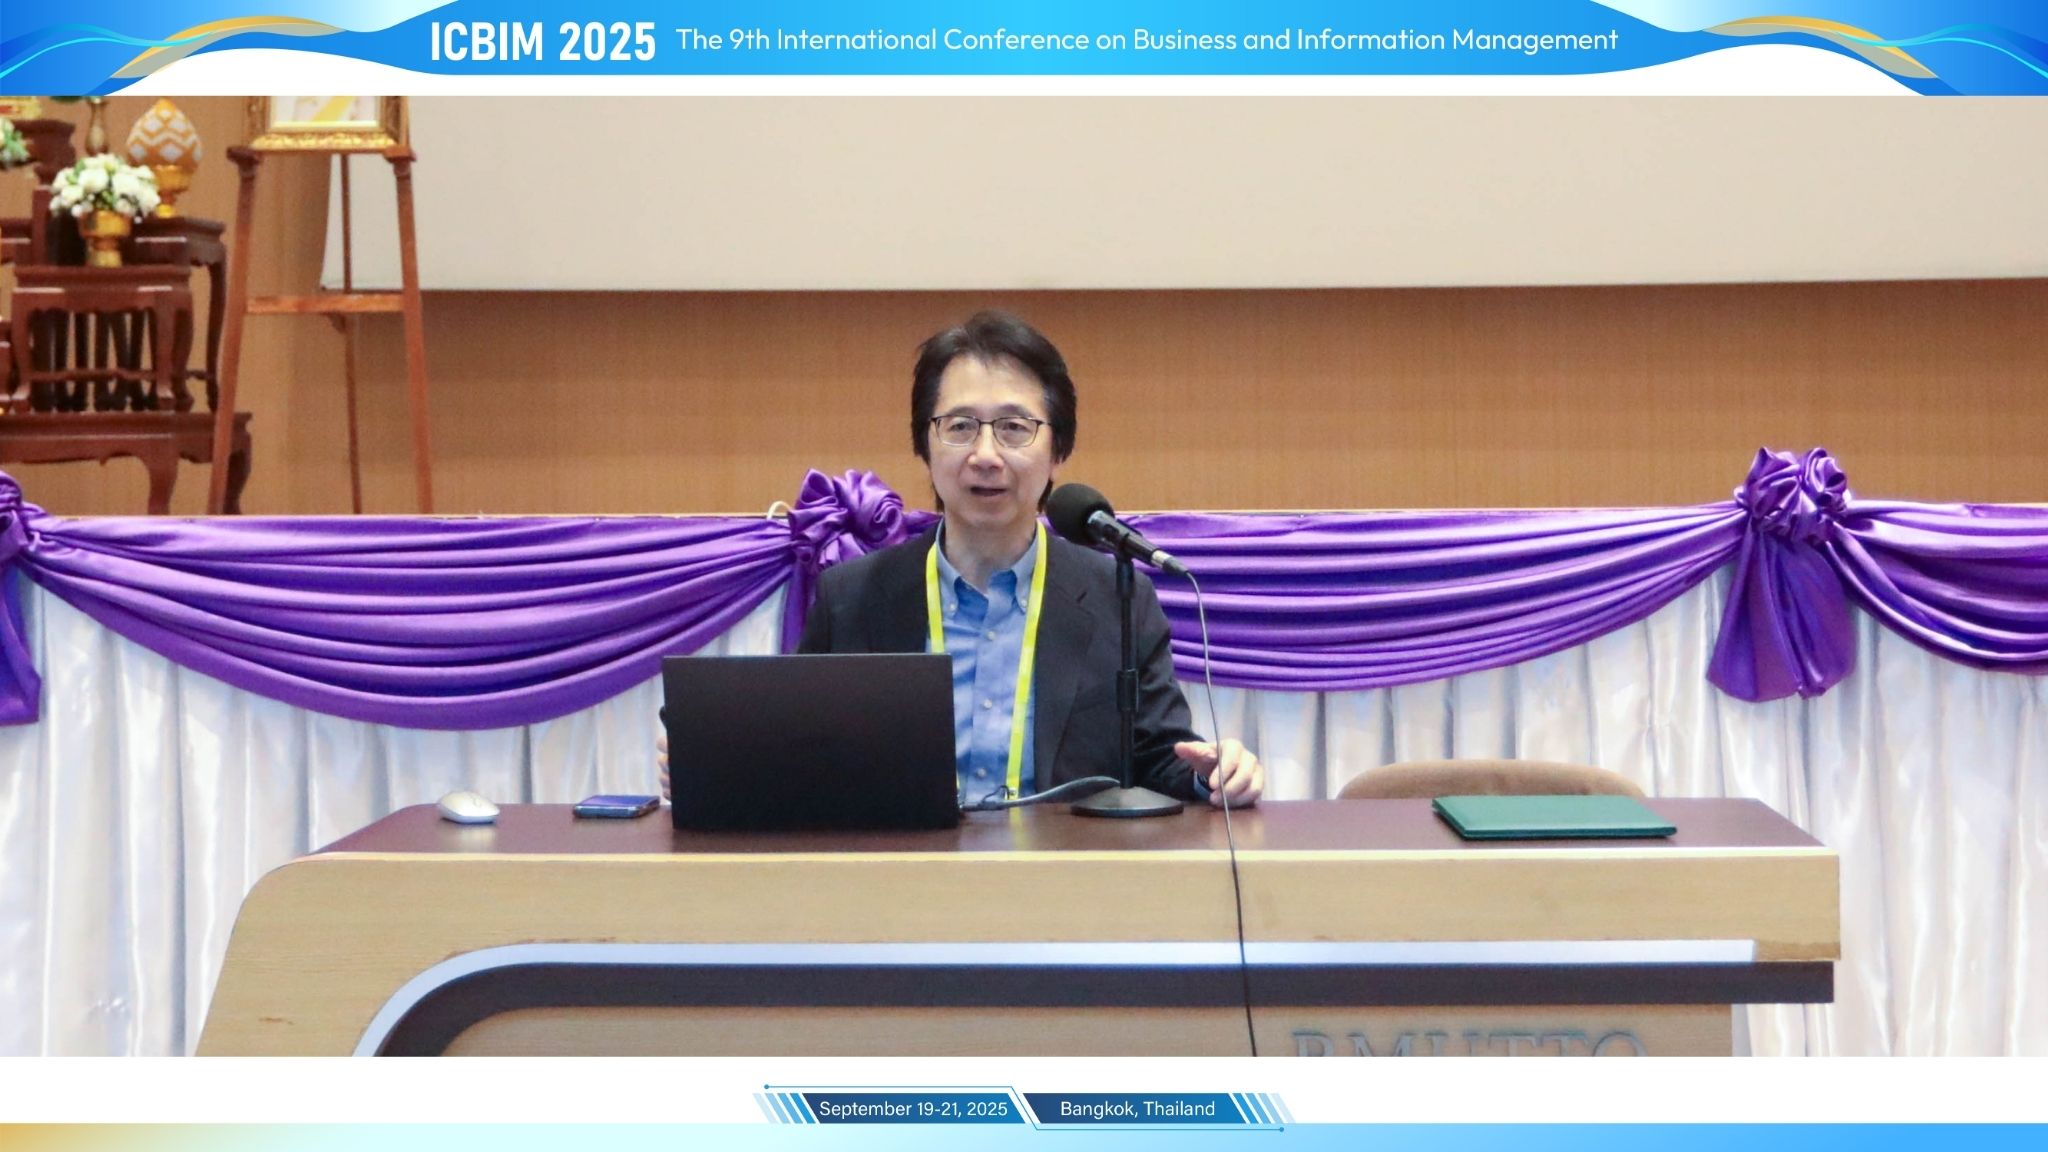Click the black laptop on the podium
The width and height of the screenshot is (2048, 1152).
(810, 740)
